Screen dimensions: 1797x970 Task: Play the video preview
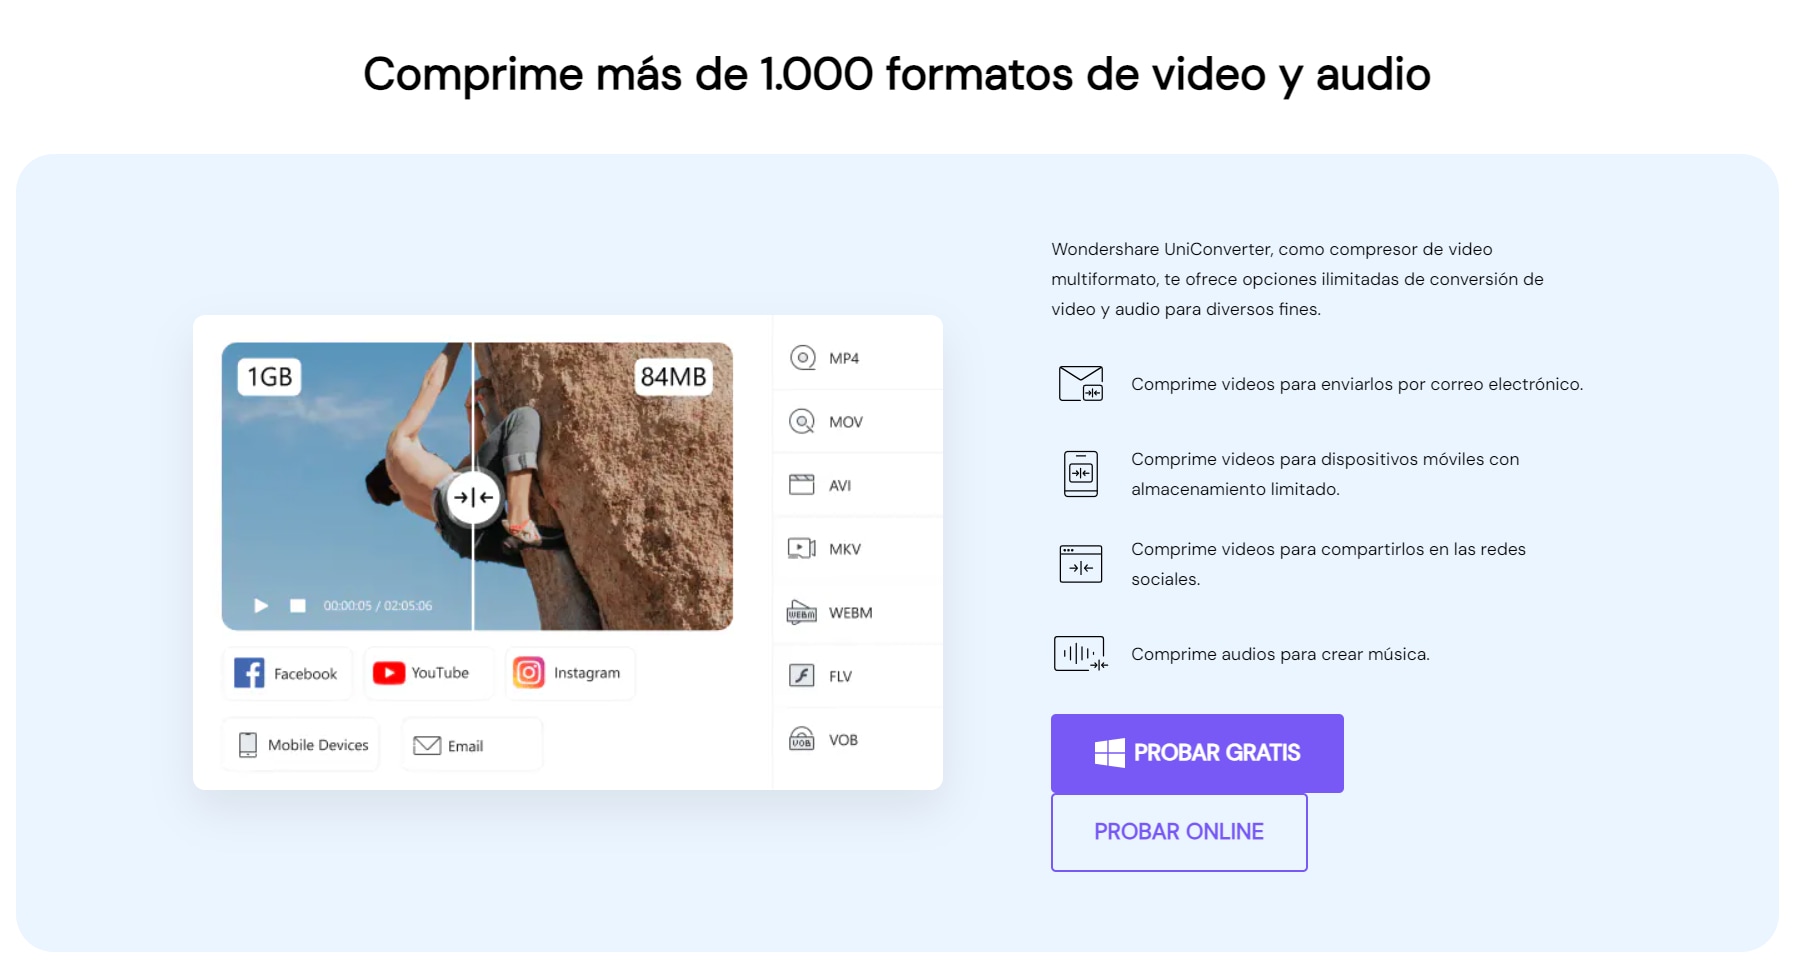(x=261, y=606)
